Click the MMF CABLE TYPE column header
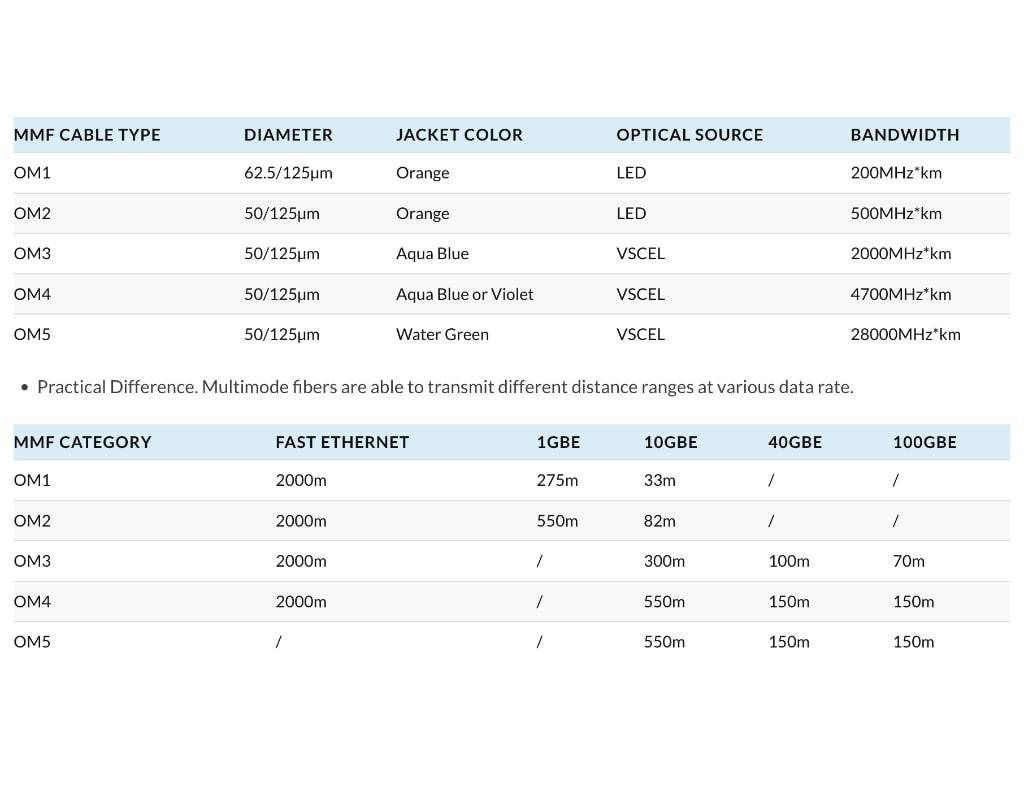1024x800 pixels. coord(87,135)
